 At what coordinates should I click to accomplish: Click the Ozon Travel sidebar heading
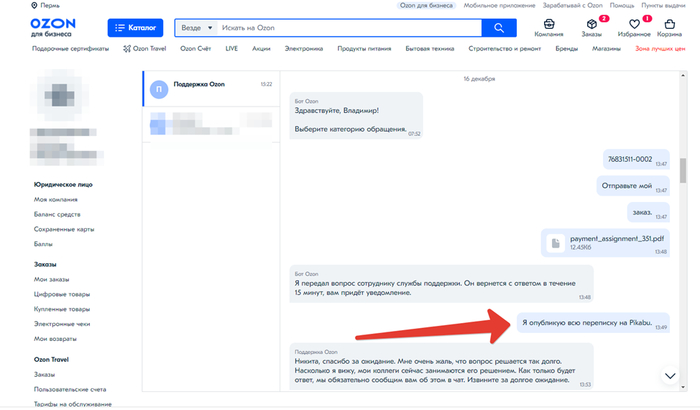click(51, 360)
